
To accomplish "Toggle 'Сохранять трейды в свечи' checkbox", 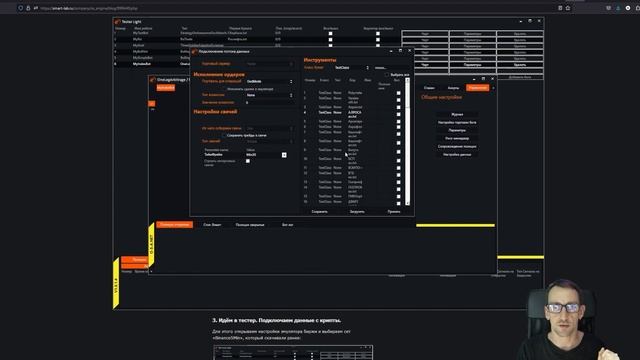I will click(224, 135).
